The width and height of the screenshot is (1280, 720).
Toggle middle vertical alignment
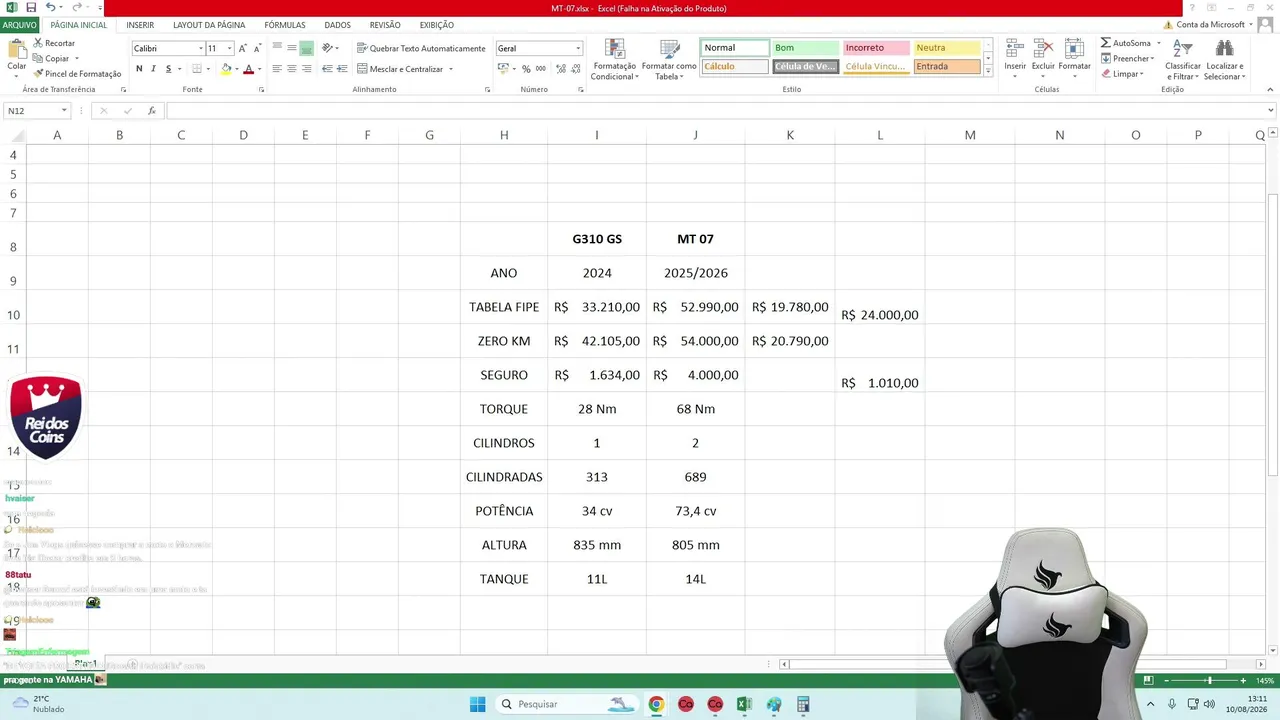[x=292, y=48]
